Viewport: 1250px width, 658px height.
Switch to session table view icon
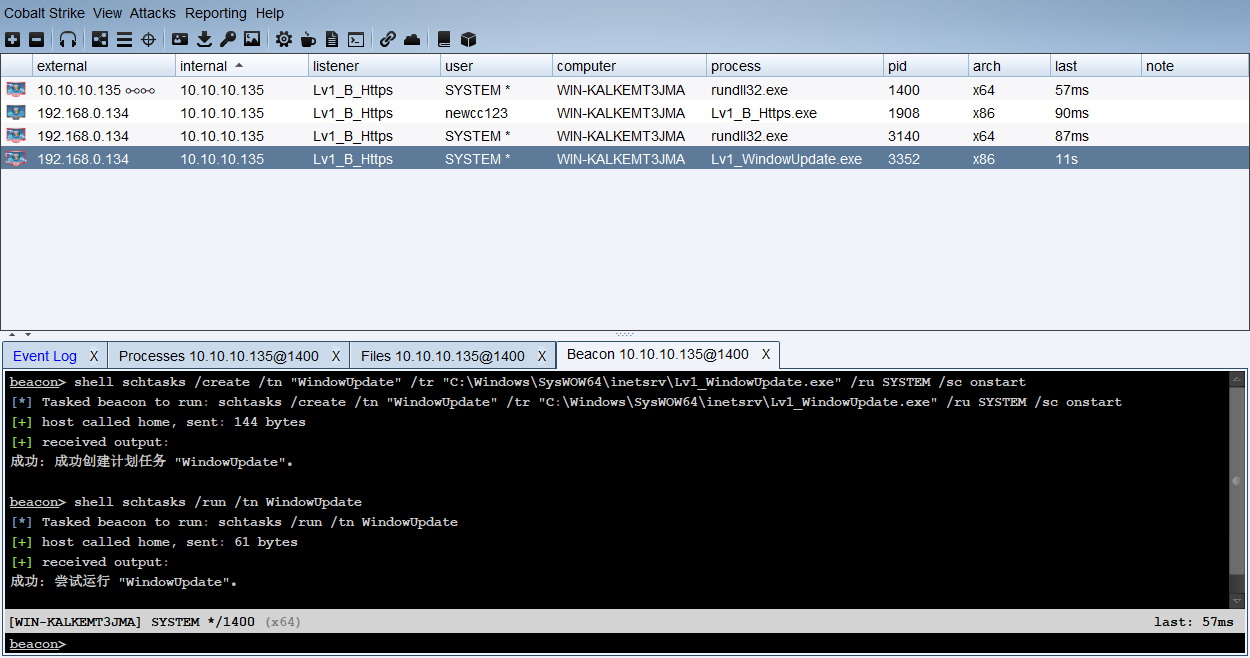[124, 39]
